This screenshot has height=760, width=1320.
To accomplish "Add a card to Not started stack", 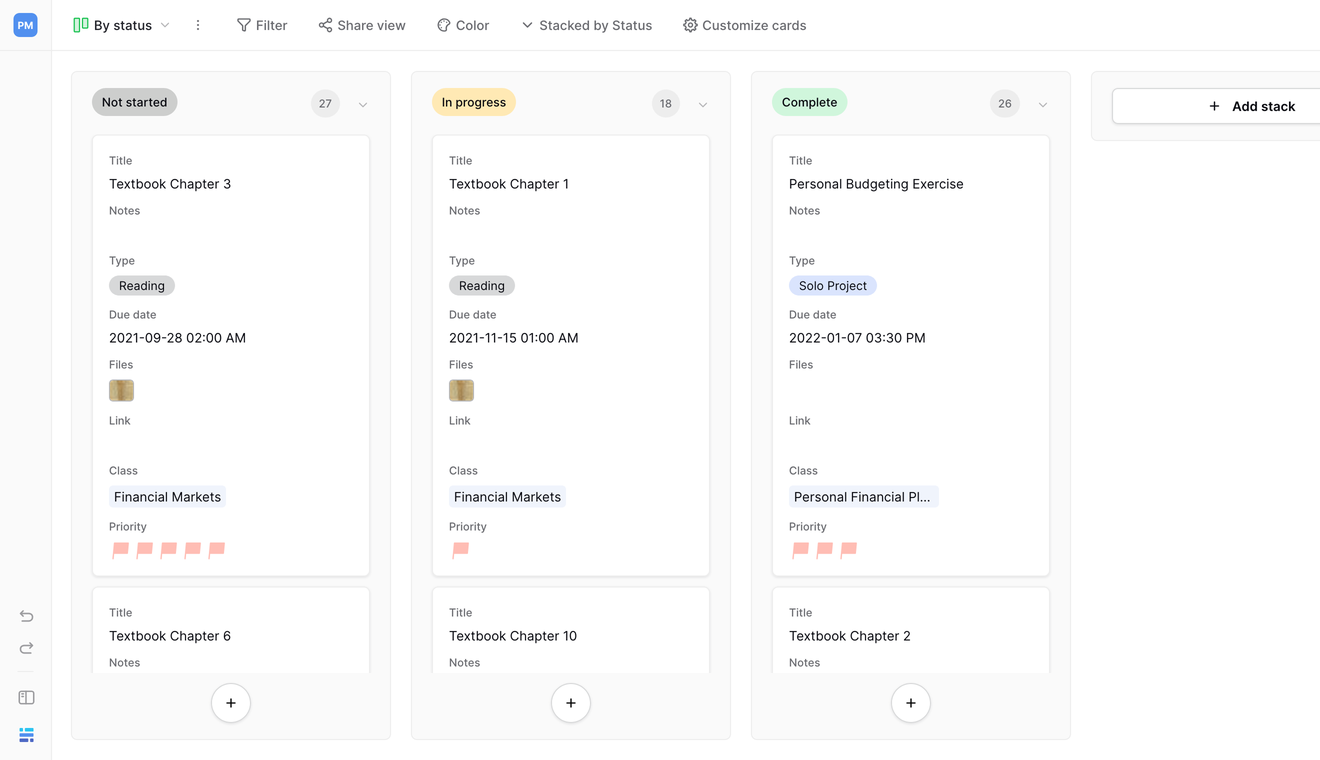I will coord(231,703).
